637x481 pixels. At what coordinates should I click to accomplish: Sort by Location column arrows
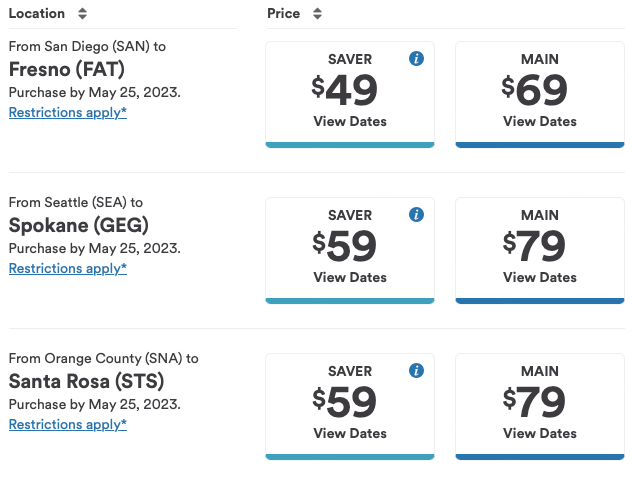(x=82, y=14)
